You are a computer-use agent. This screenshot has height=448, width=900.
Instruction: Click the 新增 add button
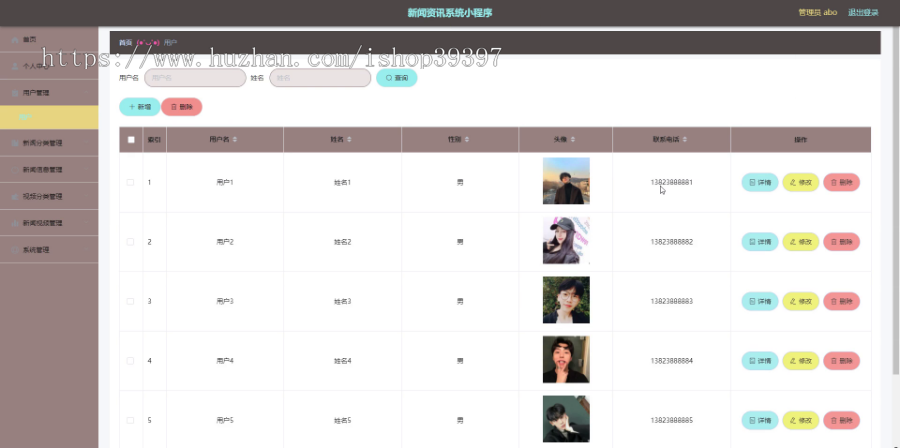(x=139, y=107)
